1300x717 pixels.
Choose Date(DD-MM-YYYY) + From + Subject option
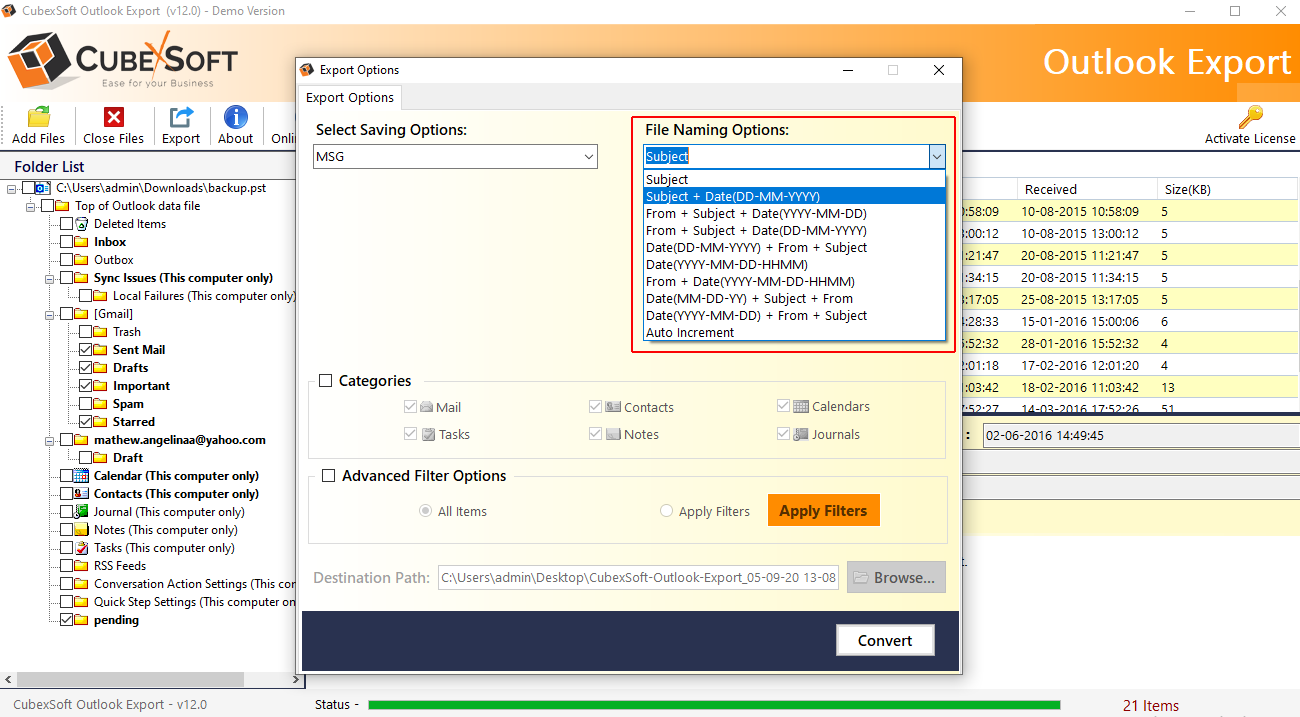tap(794, 247)
